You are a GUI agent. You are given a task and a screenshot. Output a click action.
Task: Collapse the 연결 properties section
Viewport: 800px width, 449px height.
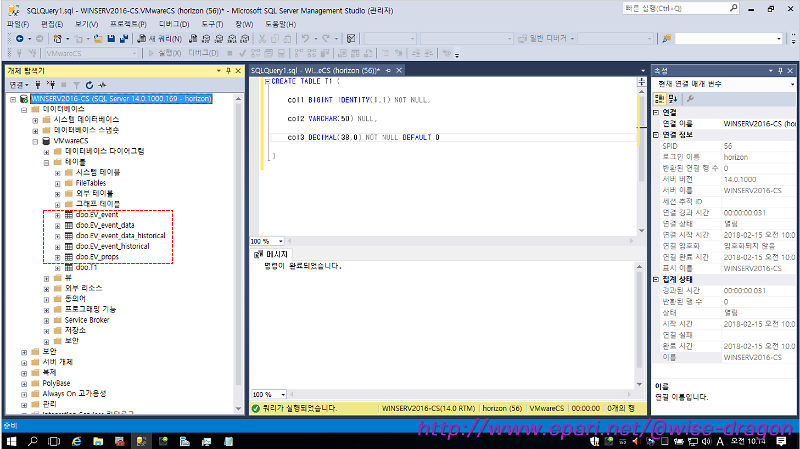(x=656, y=112)
